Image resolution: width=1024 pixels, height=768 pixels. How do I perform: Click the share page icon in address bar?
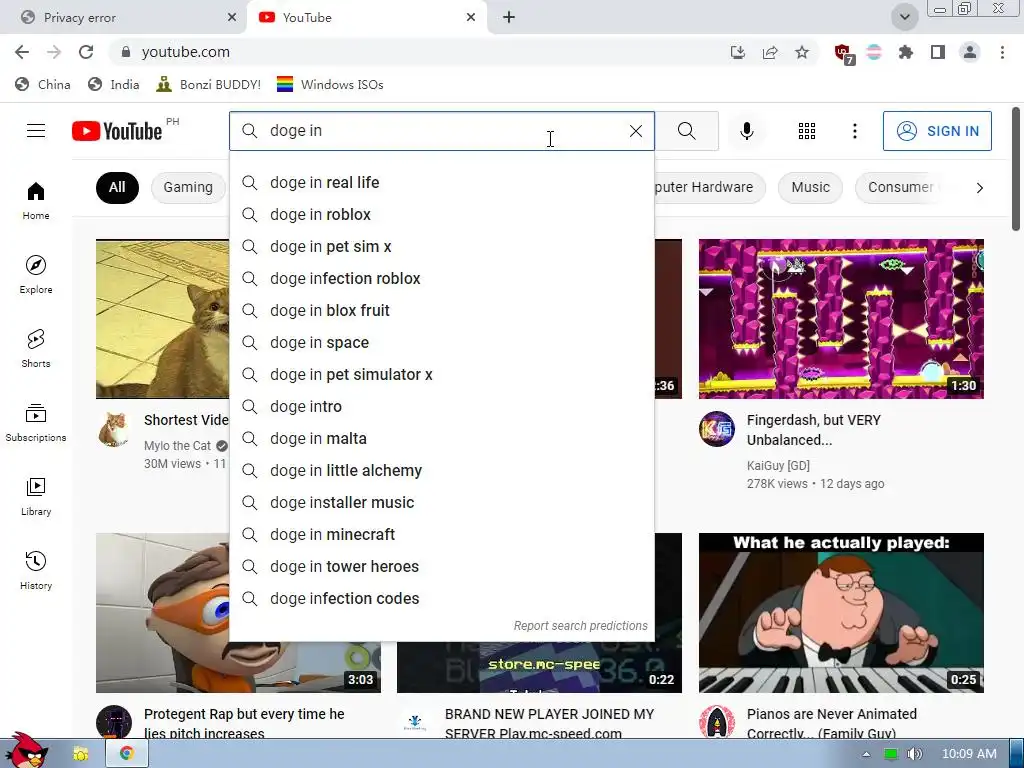[x=770, y=52]
